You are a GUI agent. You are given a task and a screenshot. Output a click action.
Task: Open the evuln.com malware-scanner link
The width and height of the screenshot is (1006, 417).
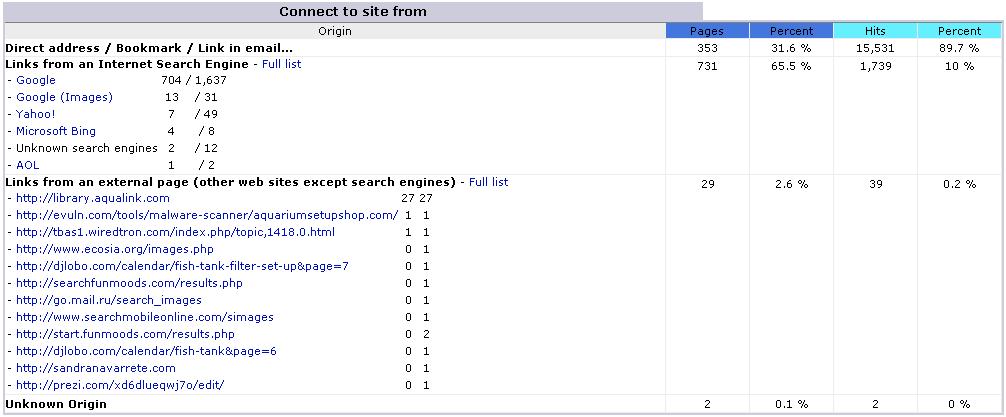pos(207,215)
